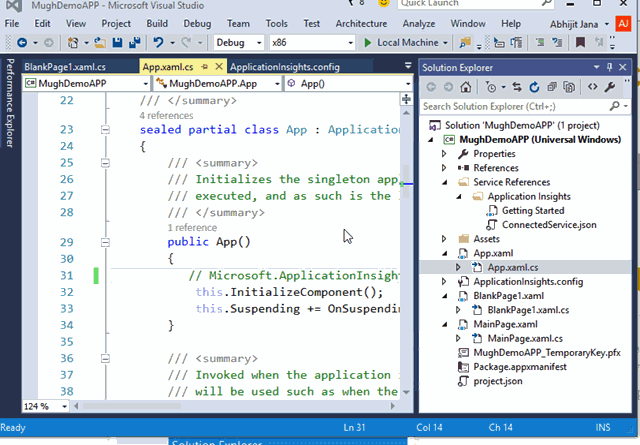
Task: Click Show All Files icon in Solution Explorer
Action: pos(569,87)
